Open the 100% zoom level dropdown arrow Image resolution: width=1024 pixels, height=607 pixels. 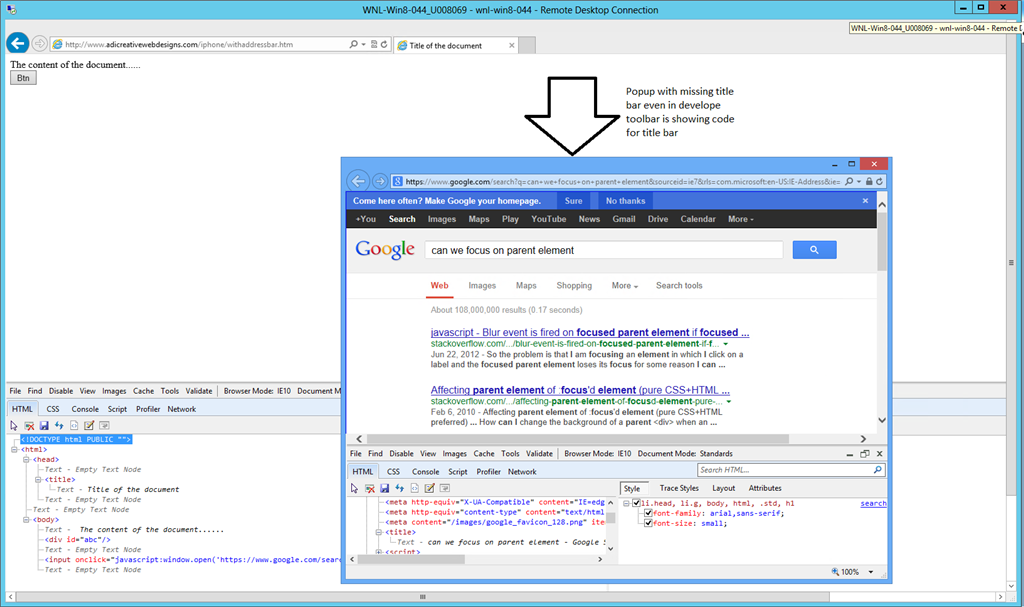(871, 572)
